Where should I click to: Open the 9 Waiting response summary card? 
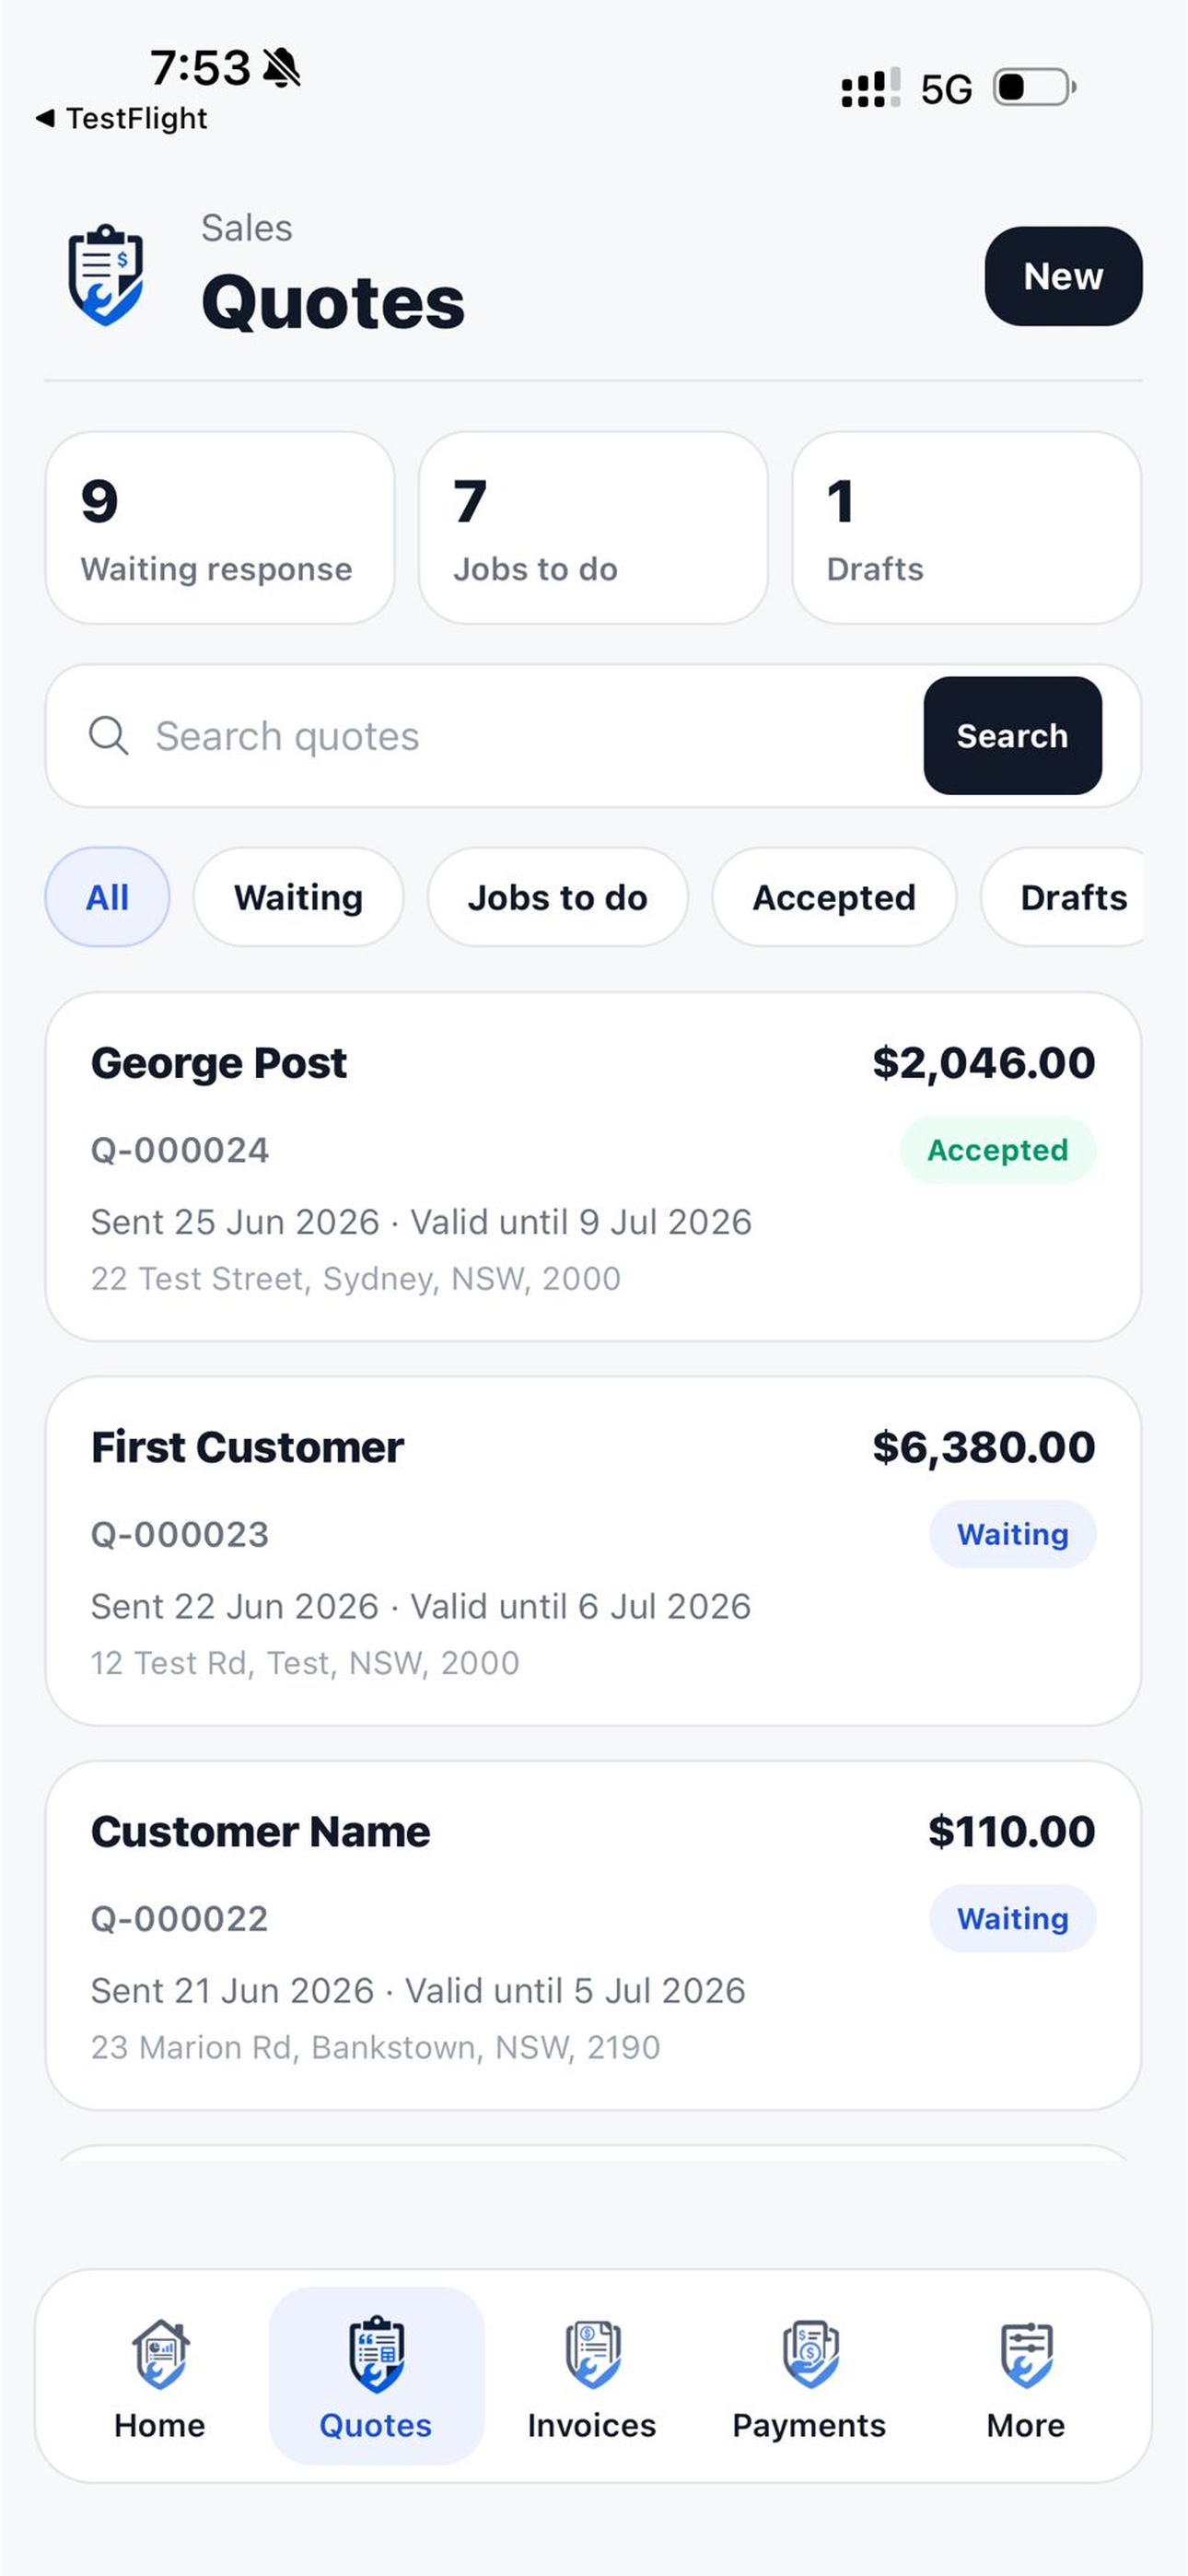220,528
